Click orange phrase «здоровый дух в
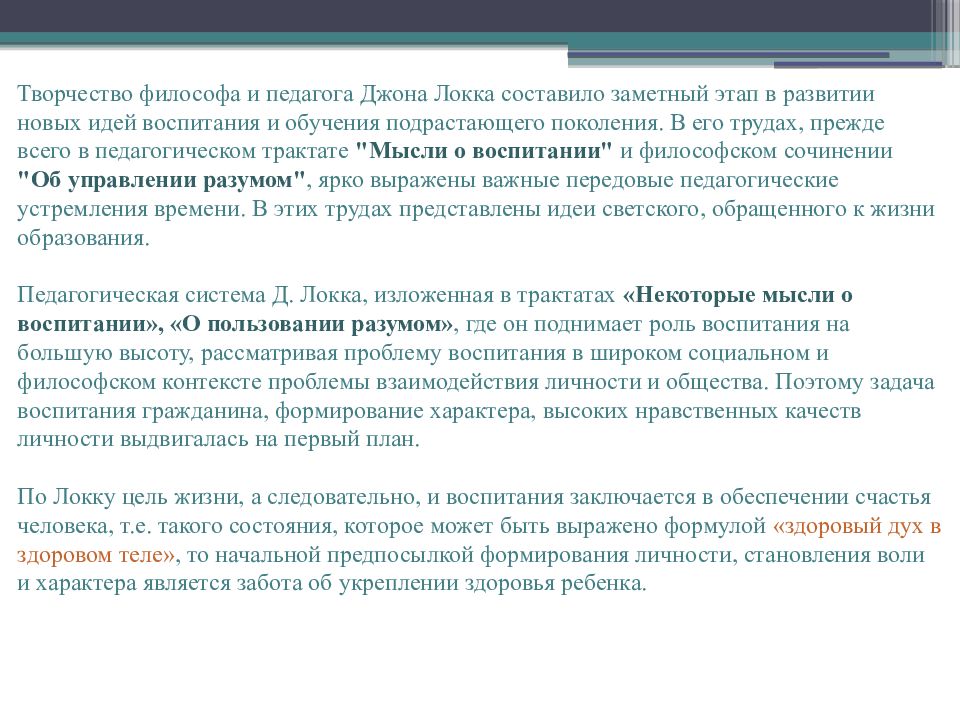Image resolution: width=960 pixels, height=720 pixels. click(x=857, y=526)
